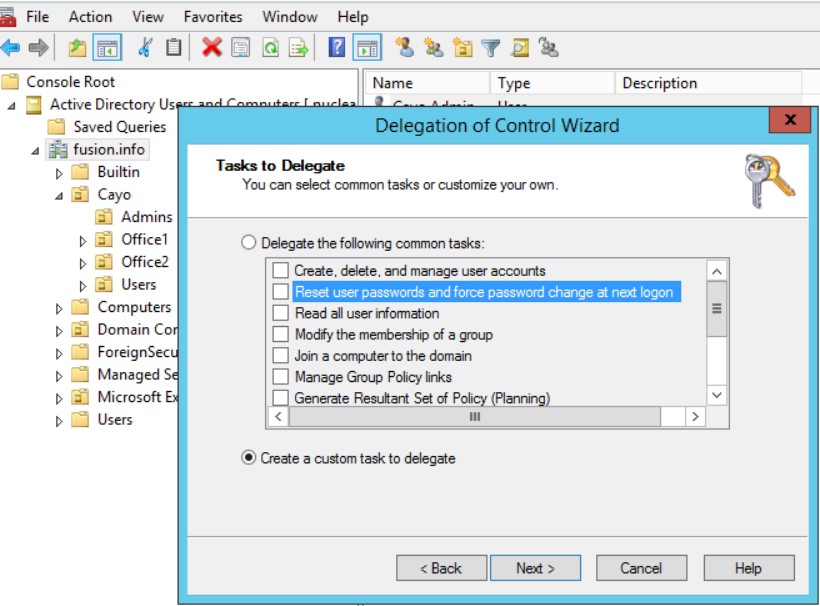Collapse the Cayo organizational unit

click(59, 196)
